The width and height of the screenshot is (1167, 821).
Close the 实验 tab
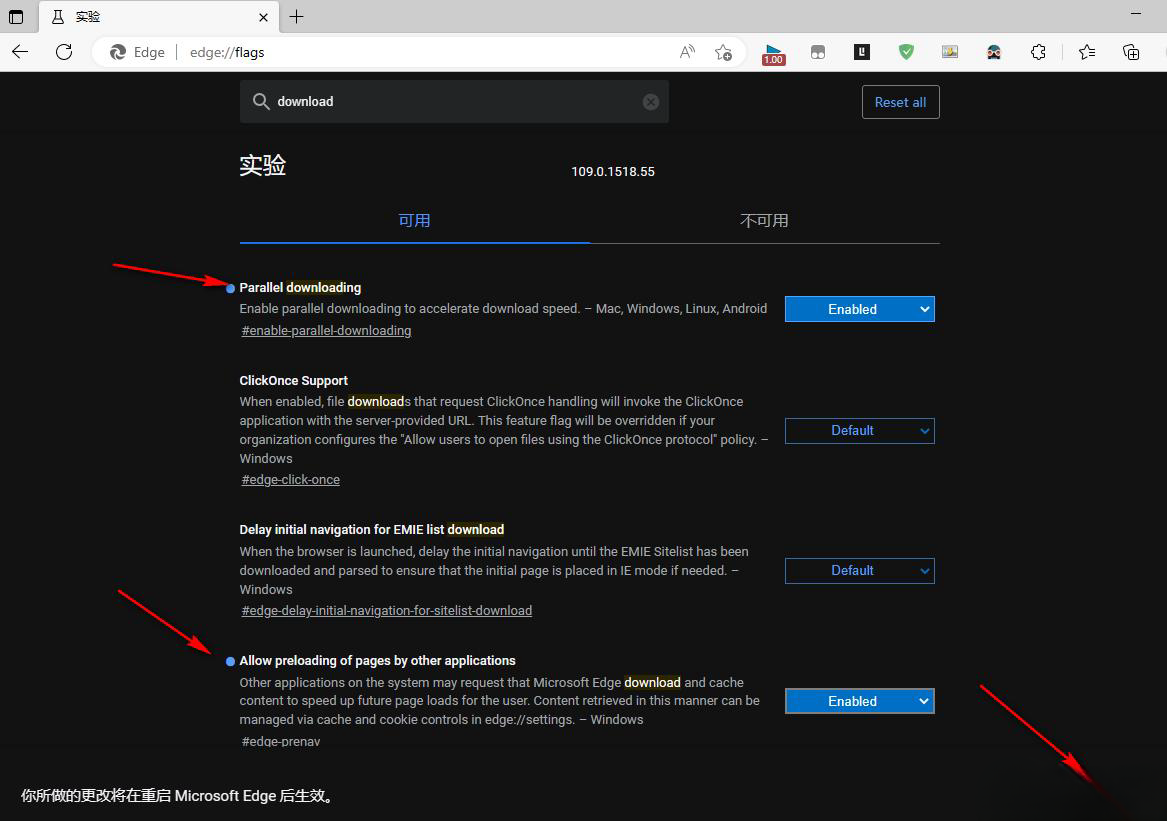coord(263,17)
